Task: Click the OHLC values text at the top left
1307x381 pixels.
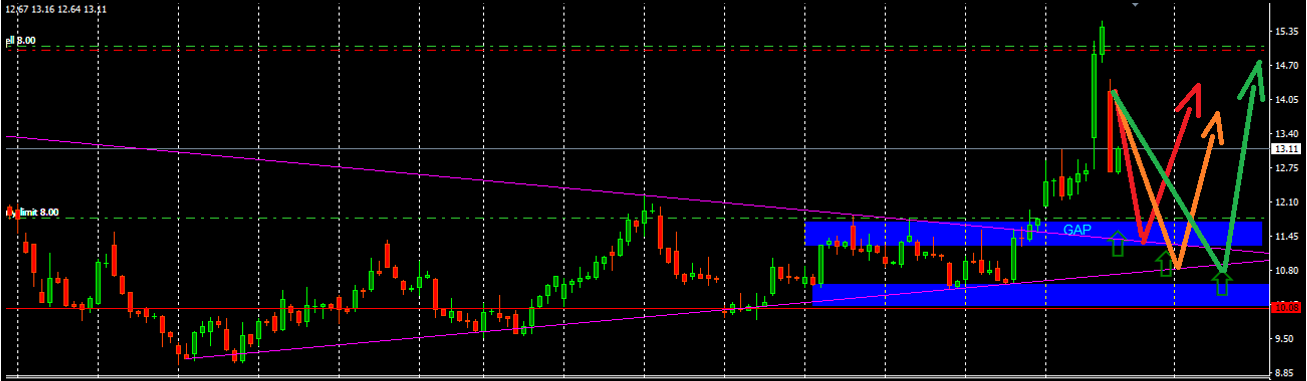Action: 56,8
